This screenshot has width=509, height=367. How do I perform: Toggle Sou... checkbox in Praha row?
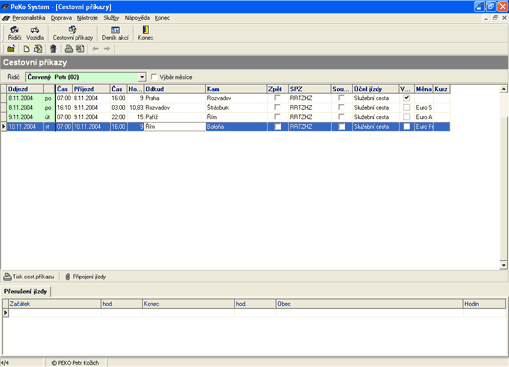coord(341,98)
